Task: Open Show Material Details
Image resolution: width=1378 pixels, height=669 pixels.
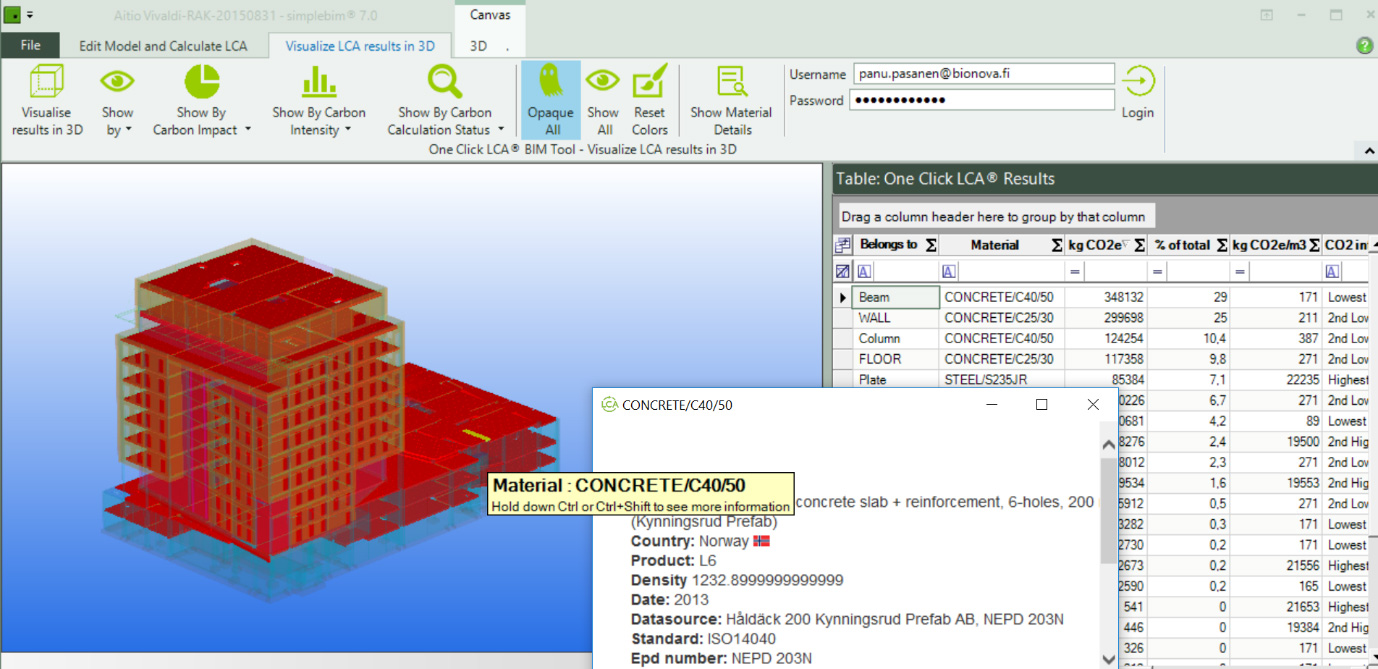Action: (x=732, y=100)
